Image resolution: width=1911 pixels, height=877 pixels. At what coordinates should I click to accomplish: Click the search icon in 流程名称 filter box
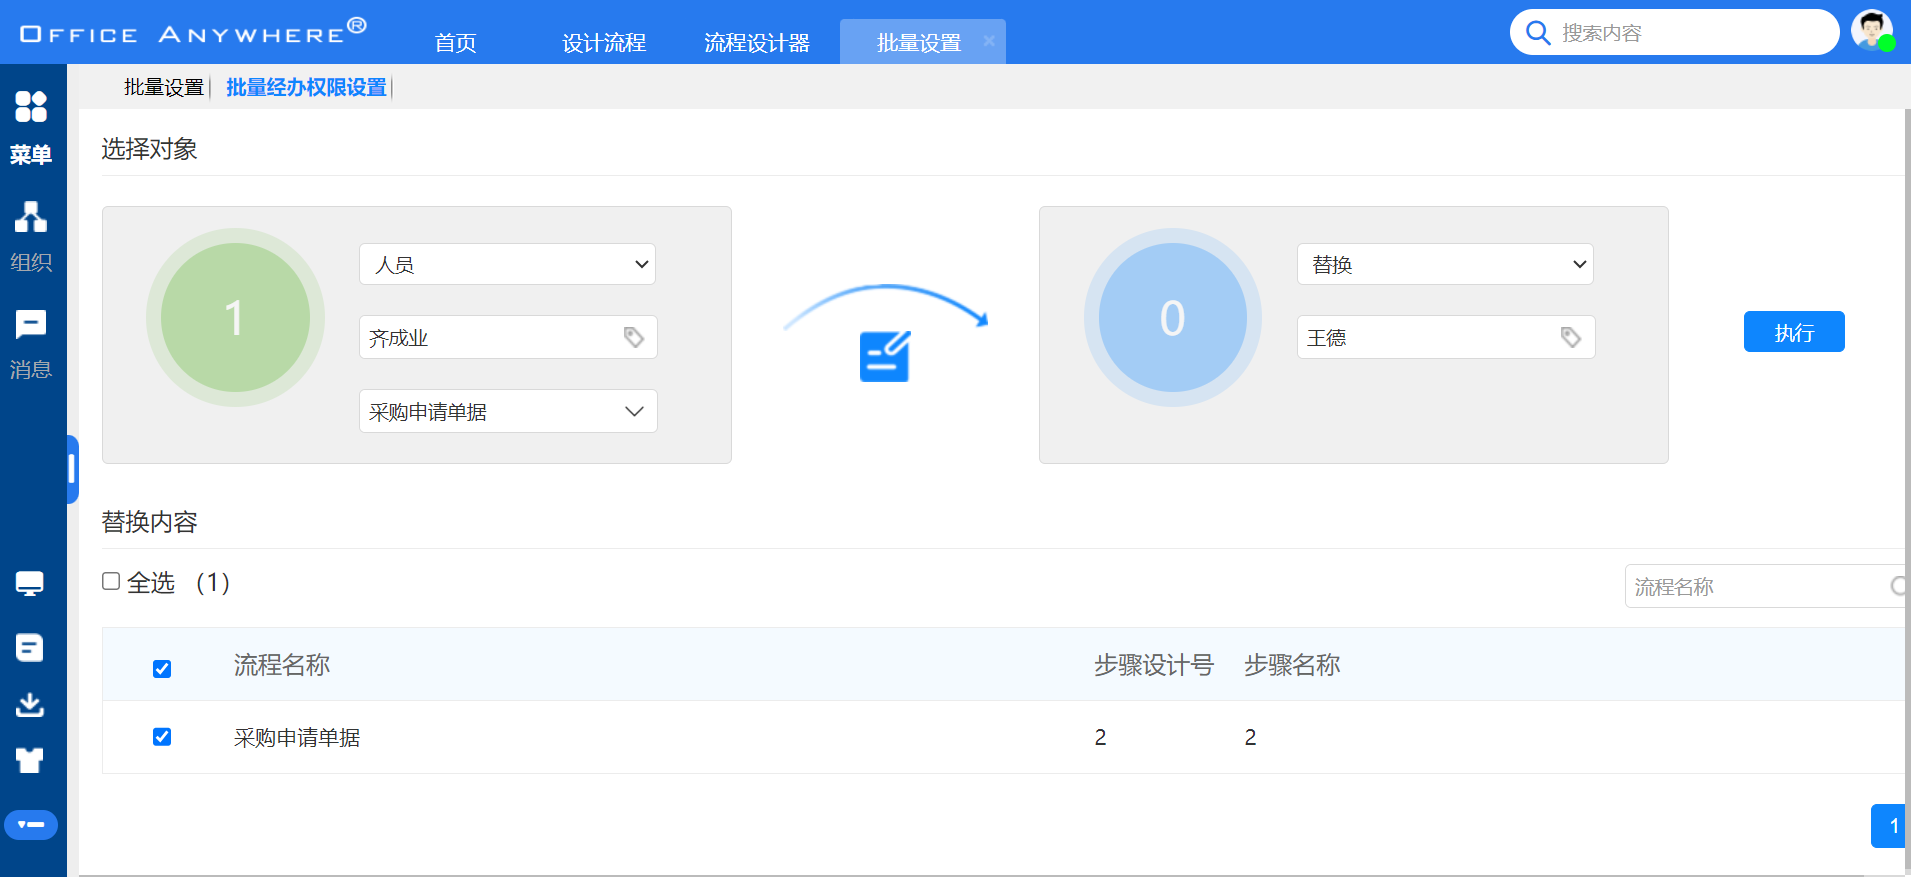pyautogui.click(x=1897, y=586)
